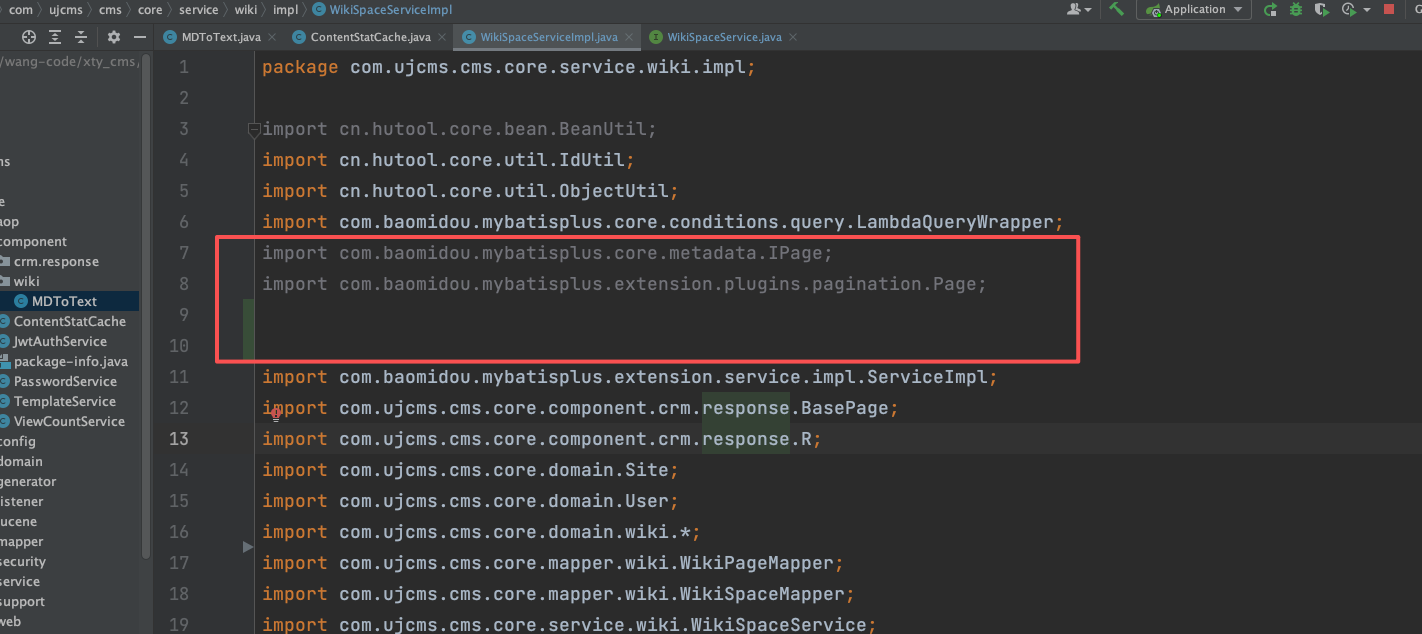Select the support package in project tree

click(22, 601)
